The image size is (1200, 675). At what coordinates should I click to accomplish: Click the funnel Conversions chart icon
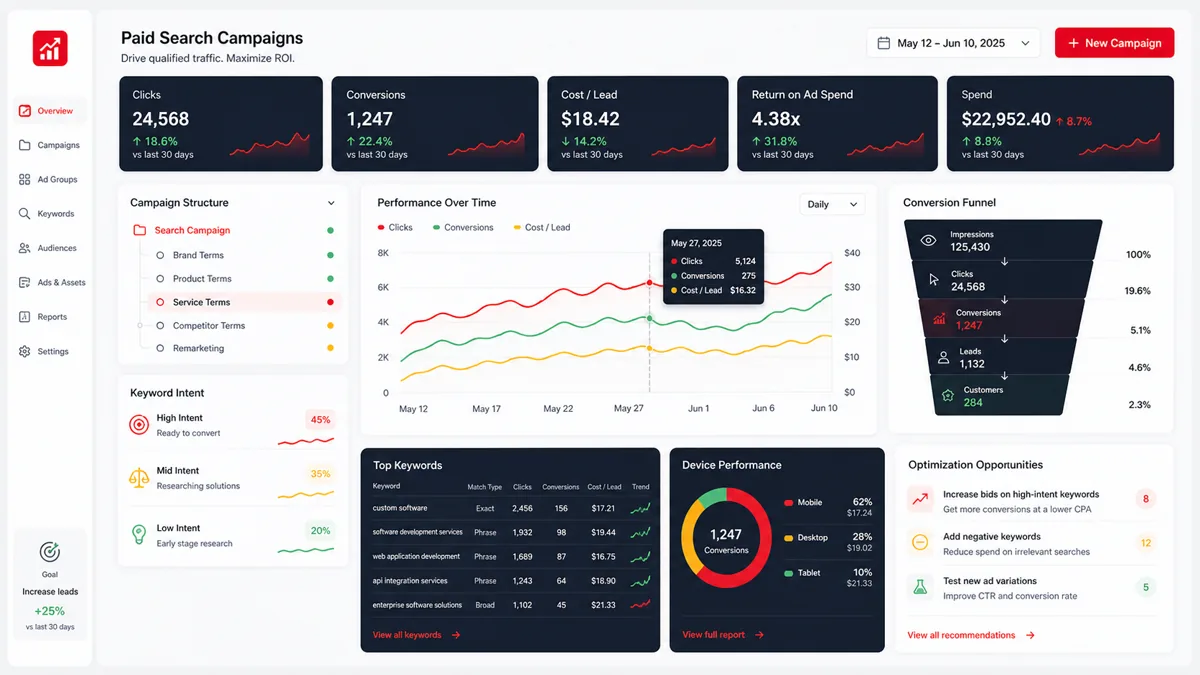click(939, 319)
